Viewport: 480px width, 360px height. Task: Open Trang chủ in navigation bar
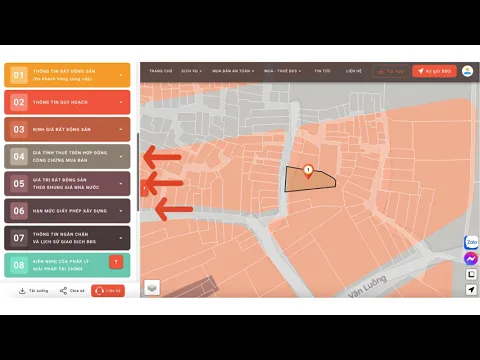[x=161, y=71]
